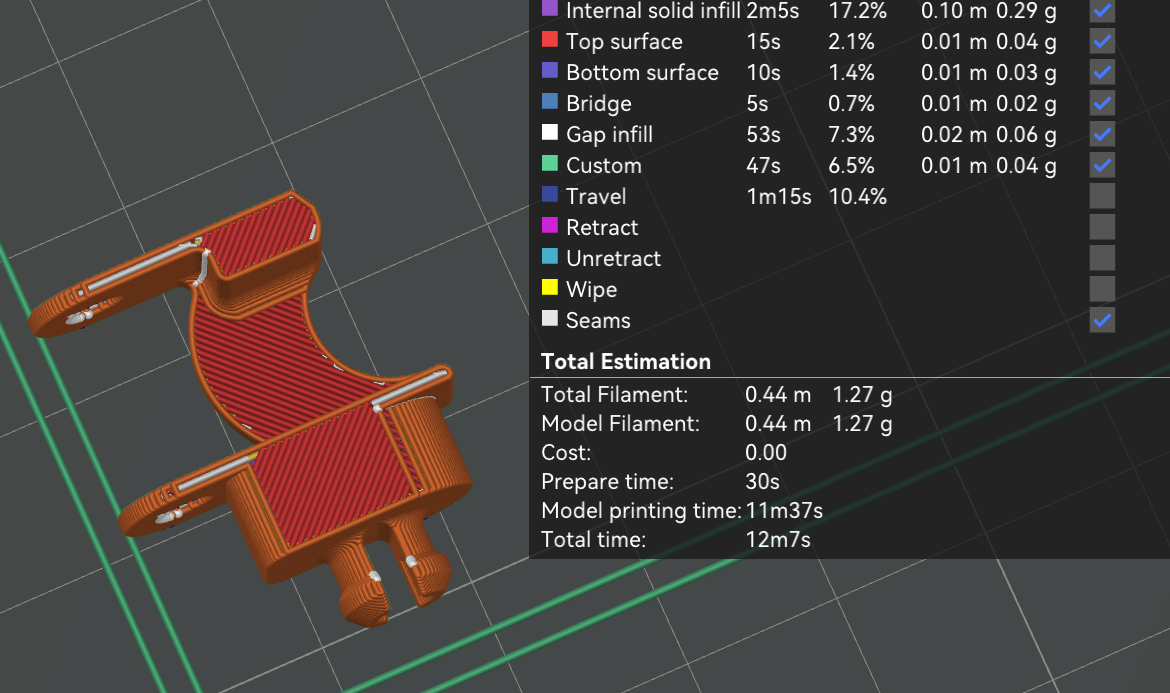Select the Seams row label
Image resolution: width=1170 pixels, height=693 pixels.
[x=598, y=321]
